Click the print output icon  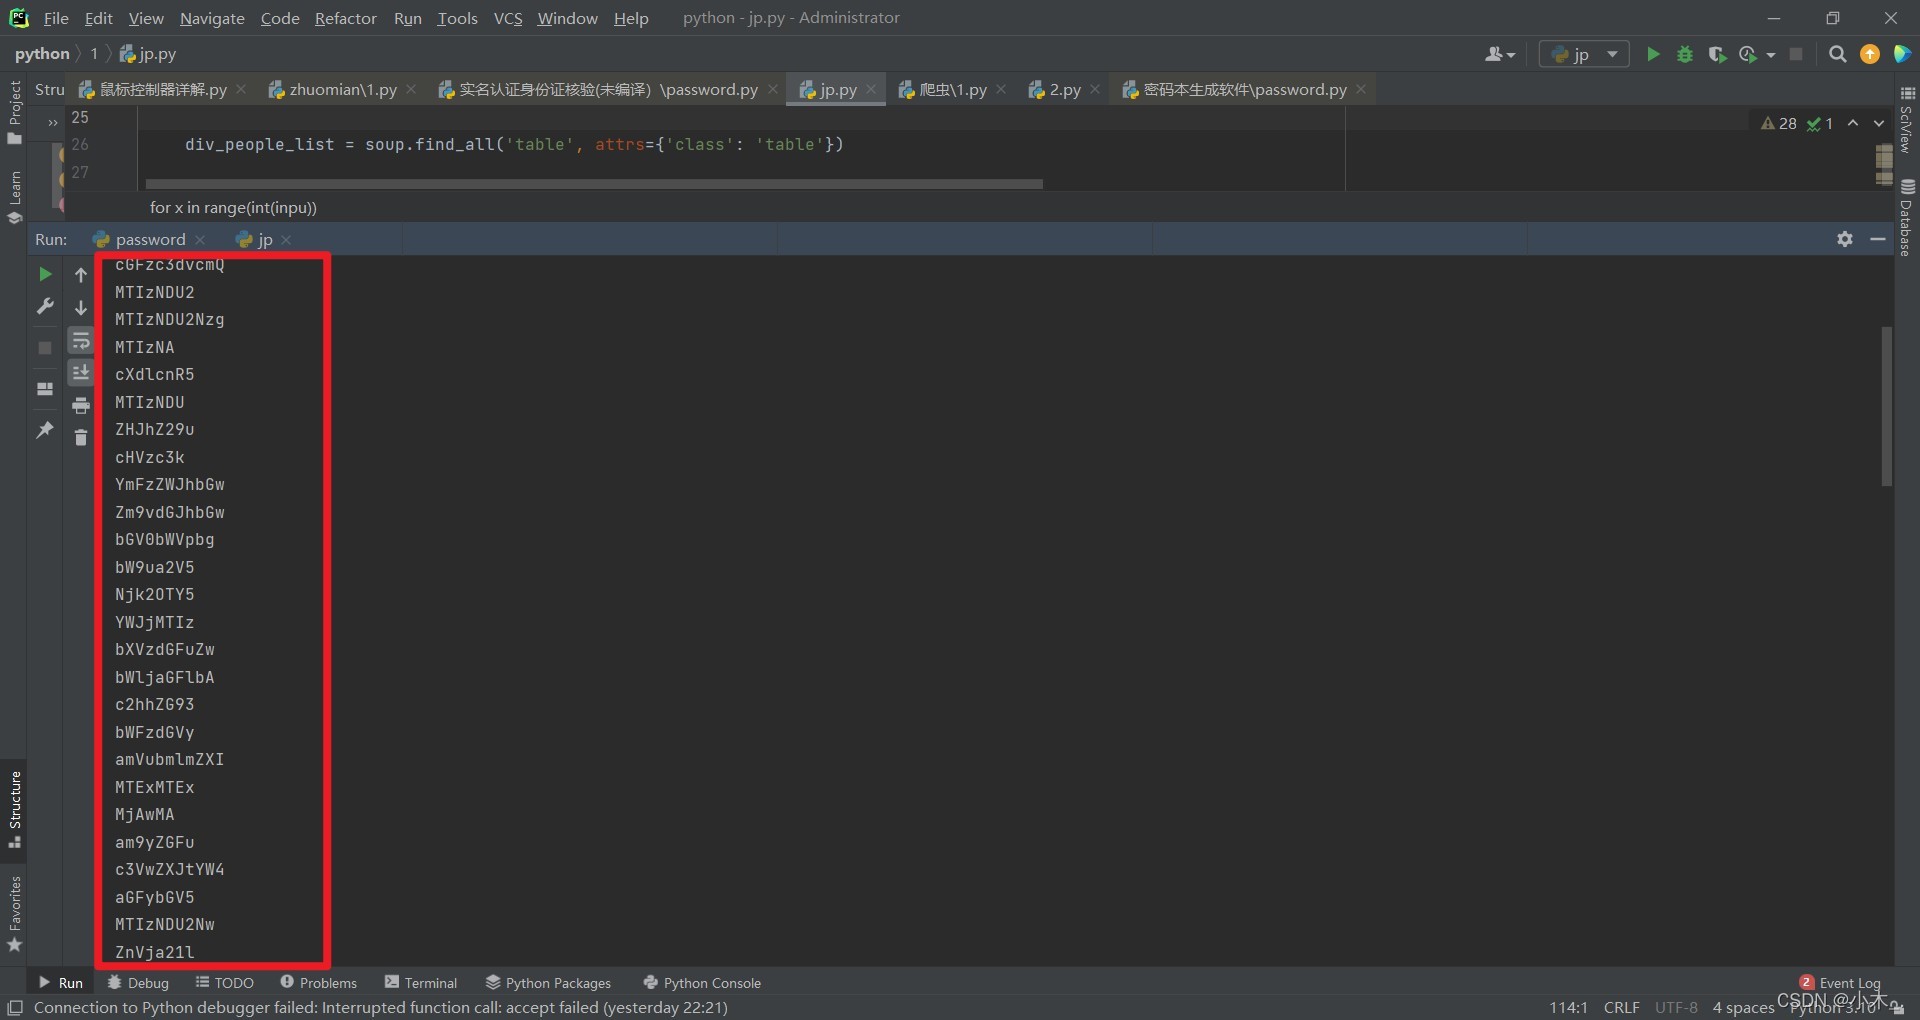tap(81, 405)
